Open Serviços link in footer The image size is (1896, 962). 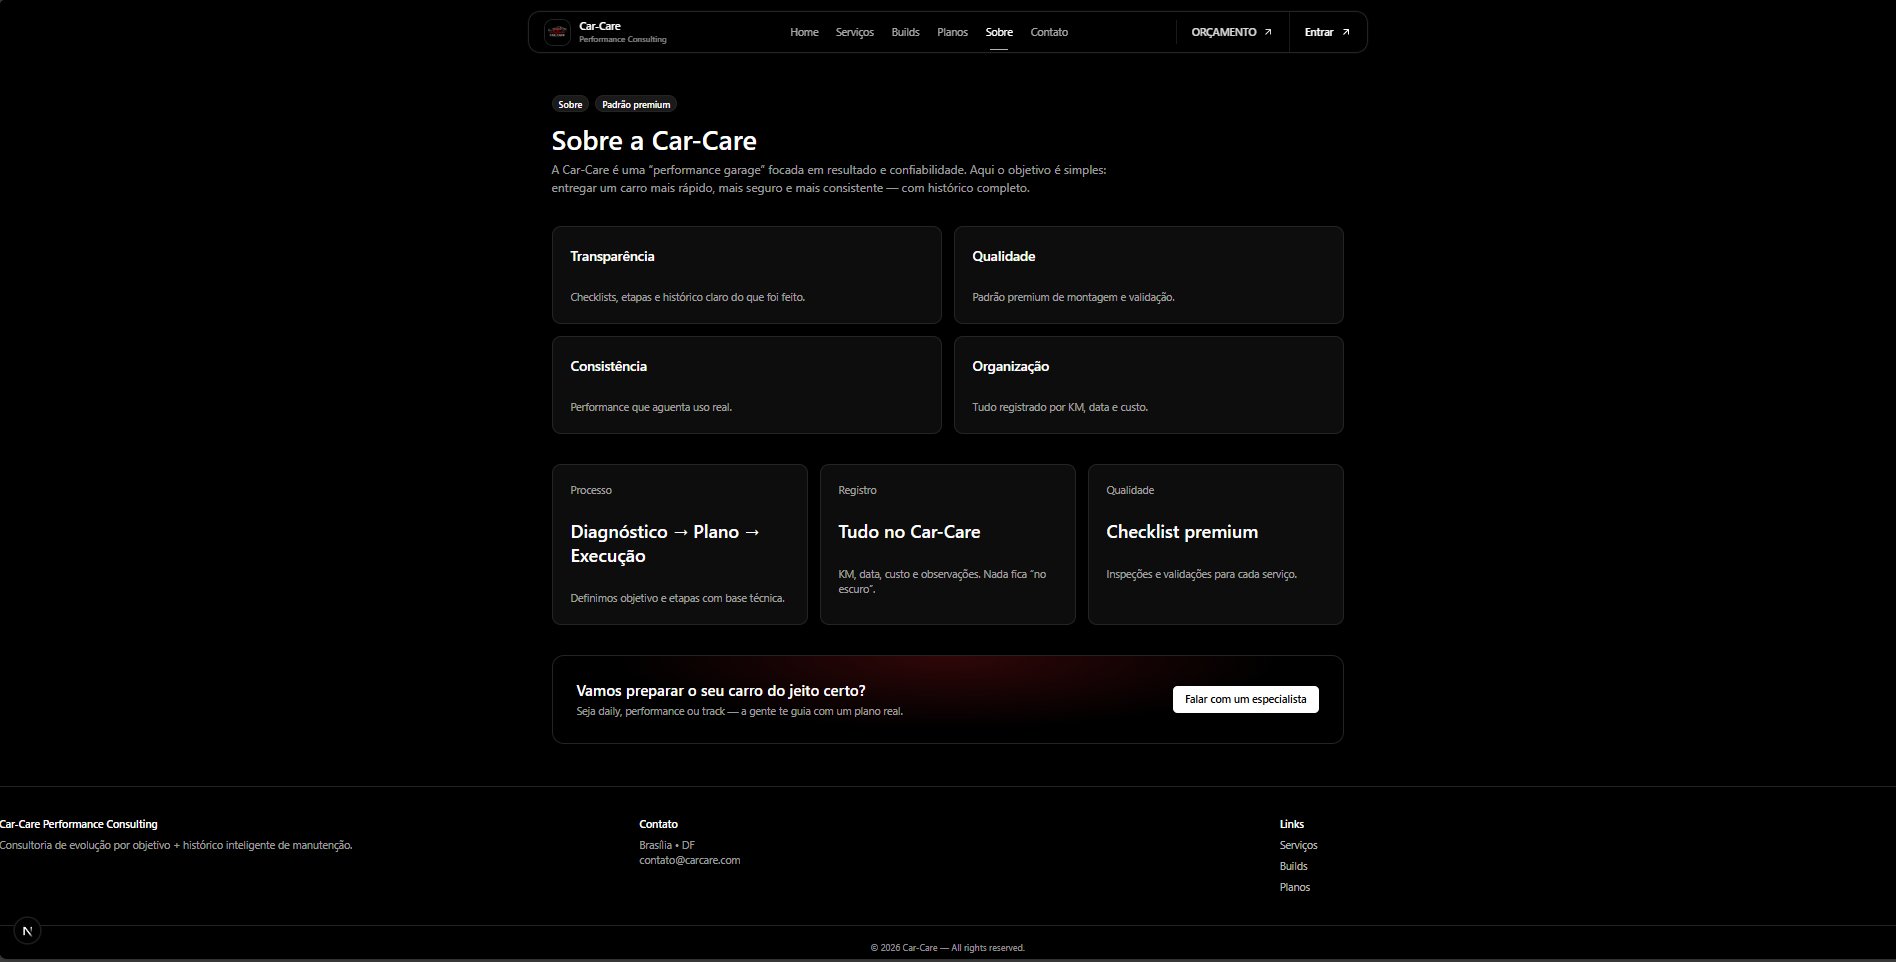click(x=1298, y=845)
